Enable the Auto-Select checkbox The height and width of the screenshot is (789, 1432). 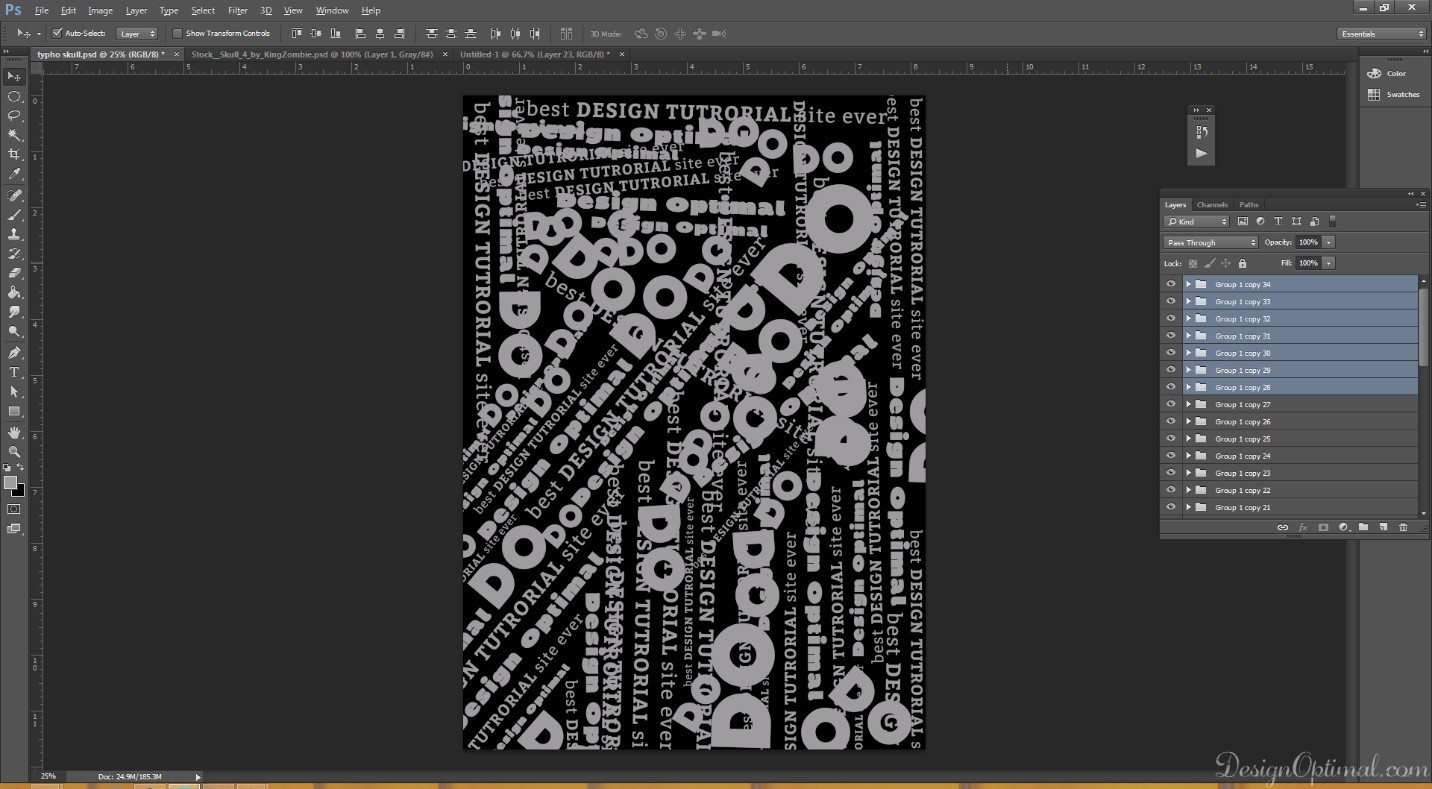(x=57, y=33)
